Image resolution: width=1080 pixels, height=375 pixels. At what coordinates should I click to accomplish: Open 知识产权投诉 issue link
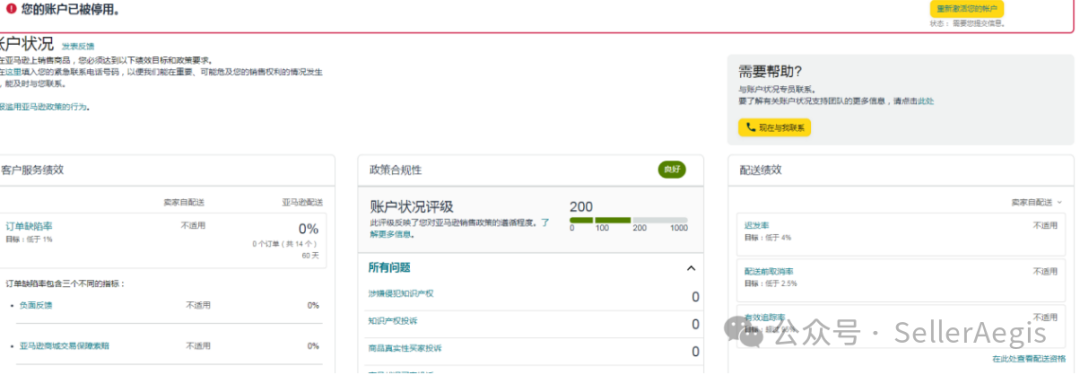[393, 321]
